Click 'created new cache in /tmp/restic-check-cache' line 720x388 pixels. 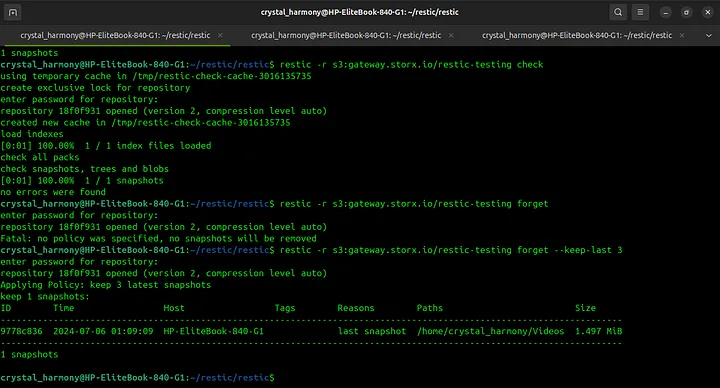point(145,123)
